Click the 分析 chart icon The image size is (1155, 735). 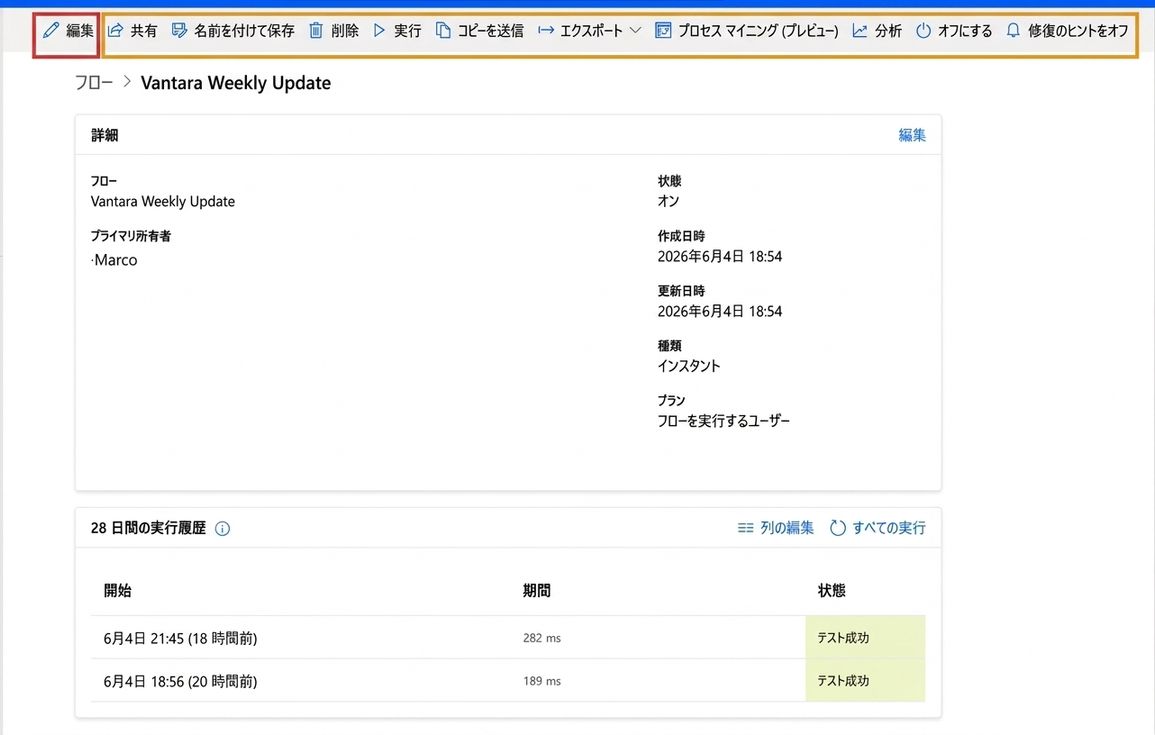[x=860, y=30]
